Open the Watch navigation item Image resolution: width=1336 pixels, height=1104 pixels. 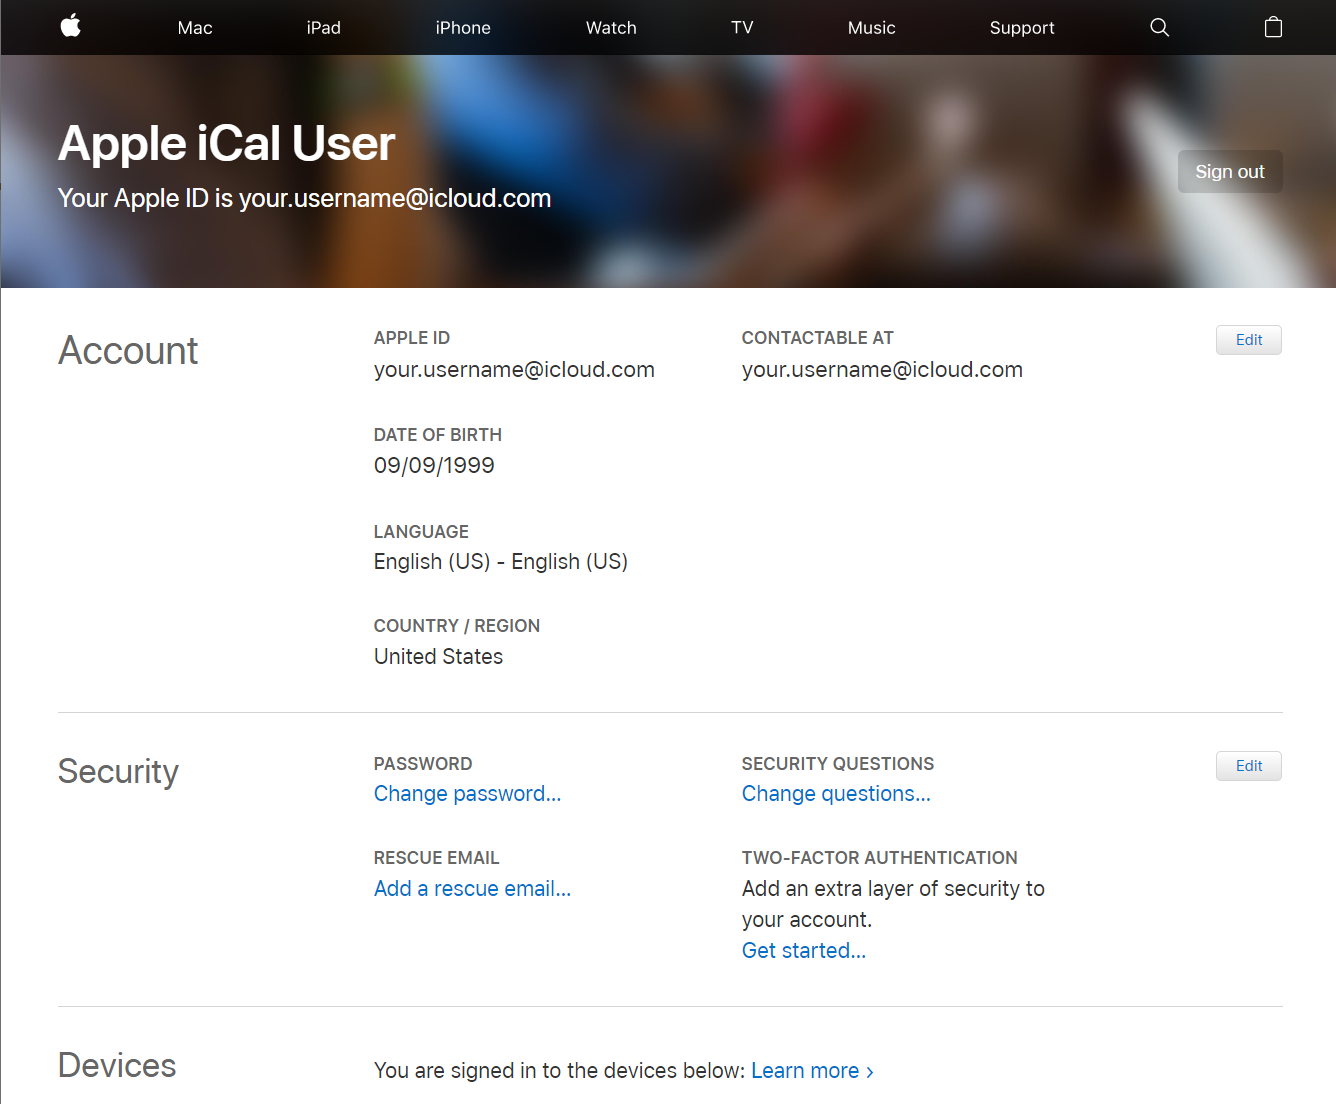[x=611, y=28]
